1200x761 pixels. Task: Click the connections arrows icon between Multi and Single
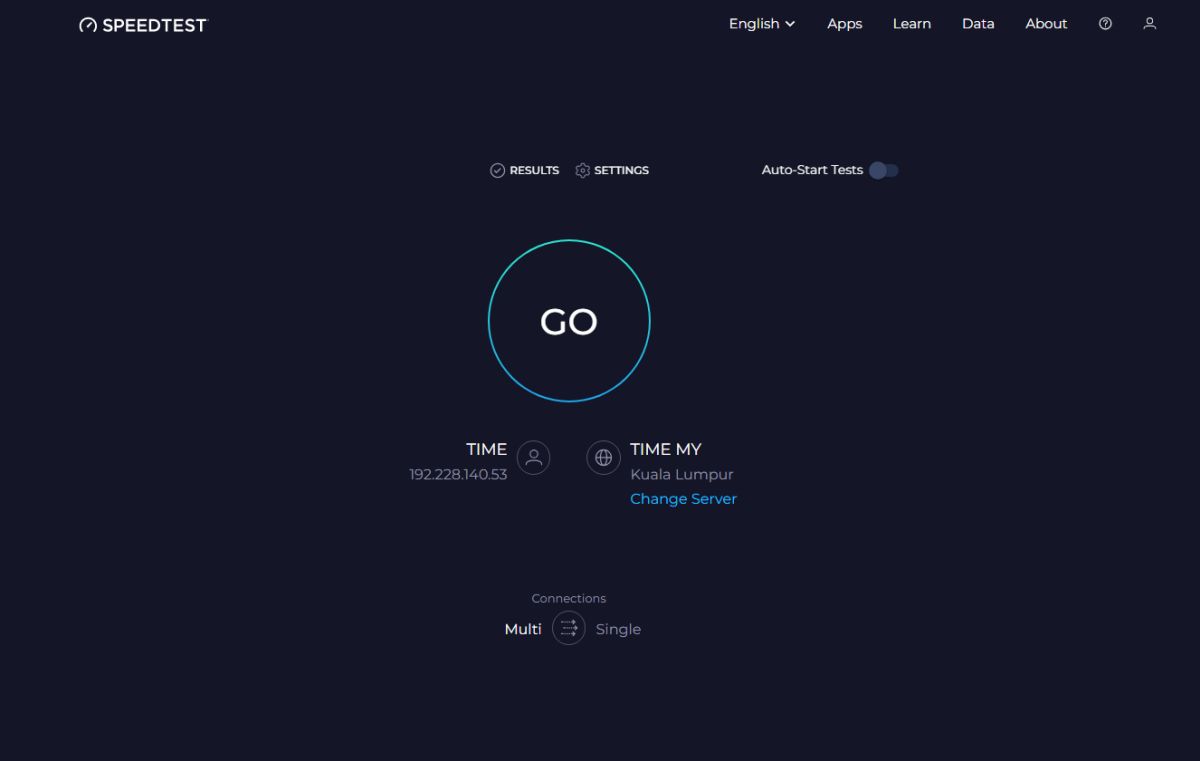tap(568, 628)
